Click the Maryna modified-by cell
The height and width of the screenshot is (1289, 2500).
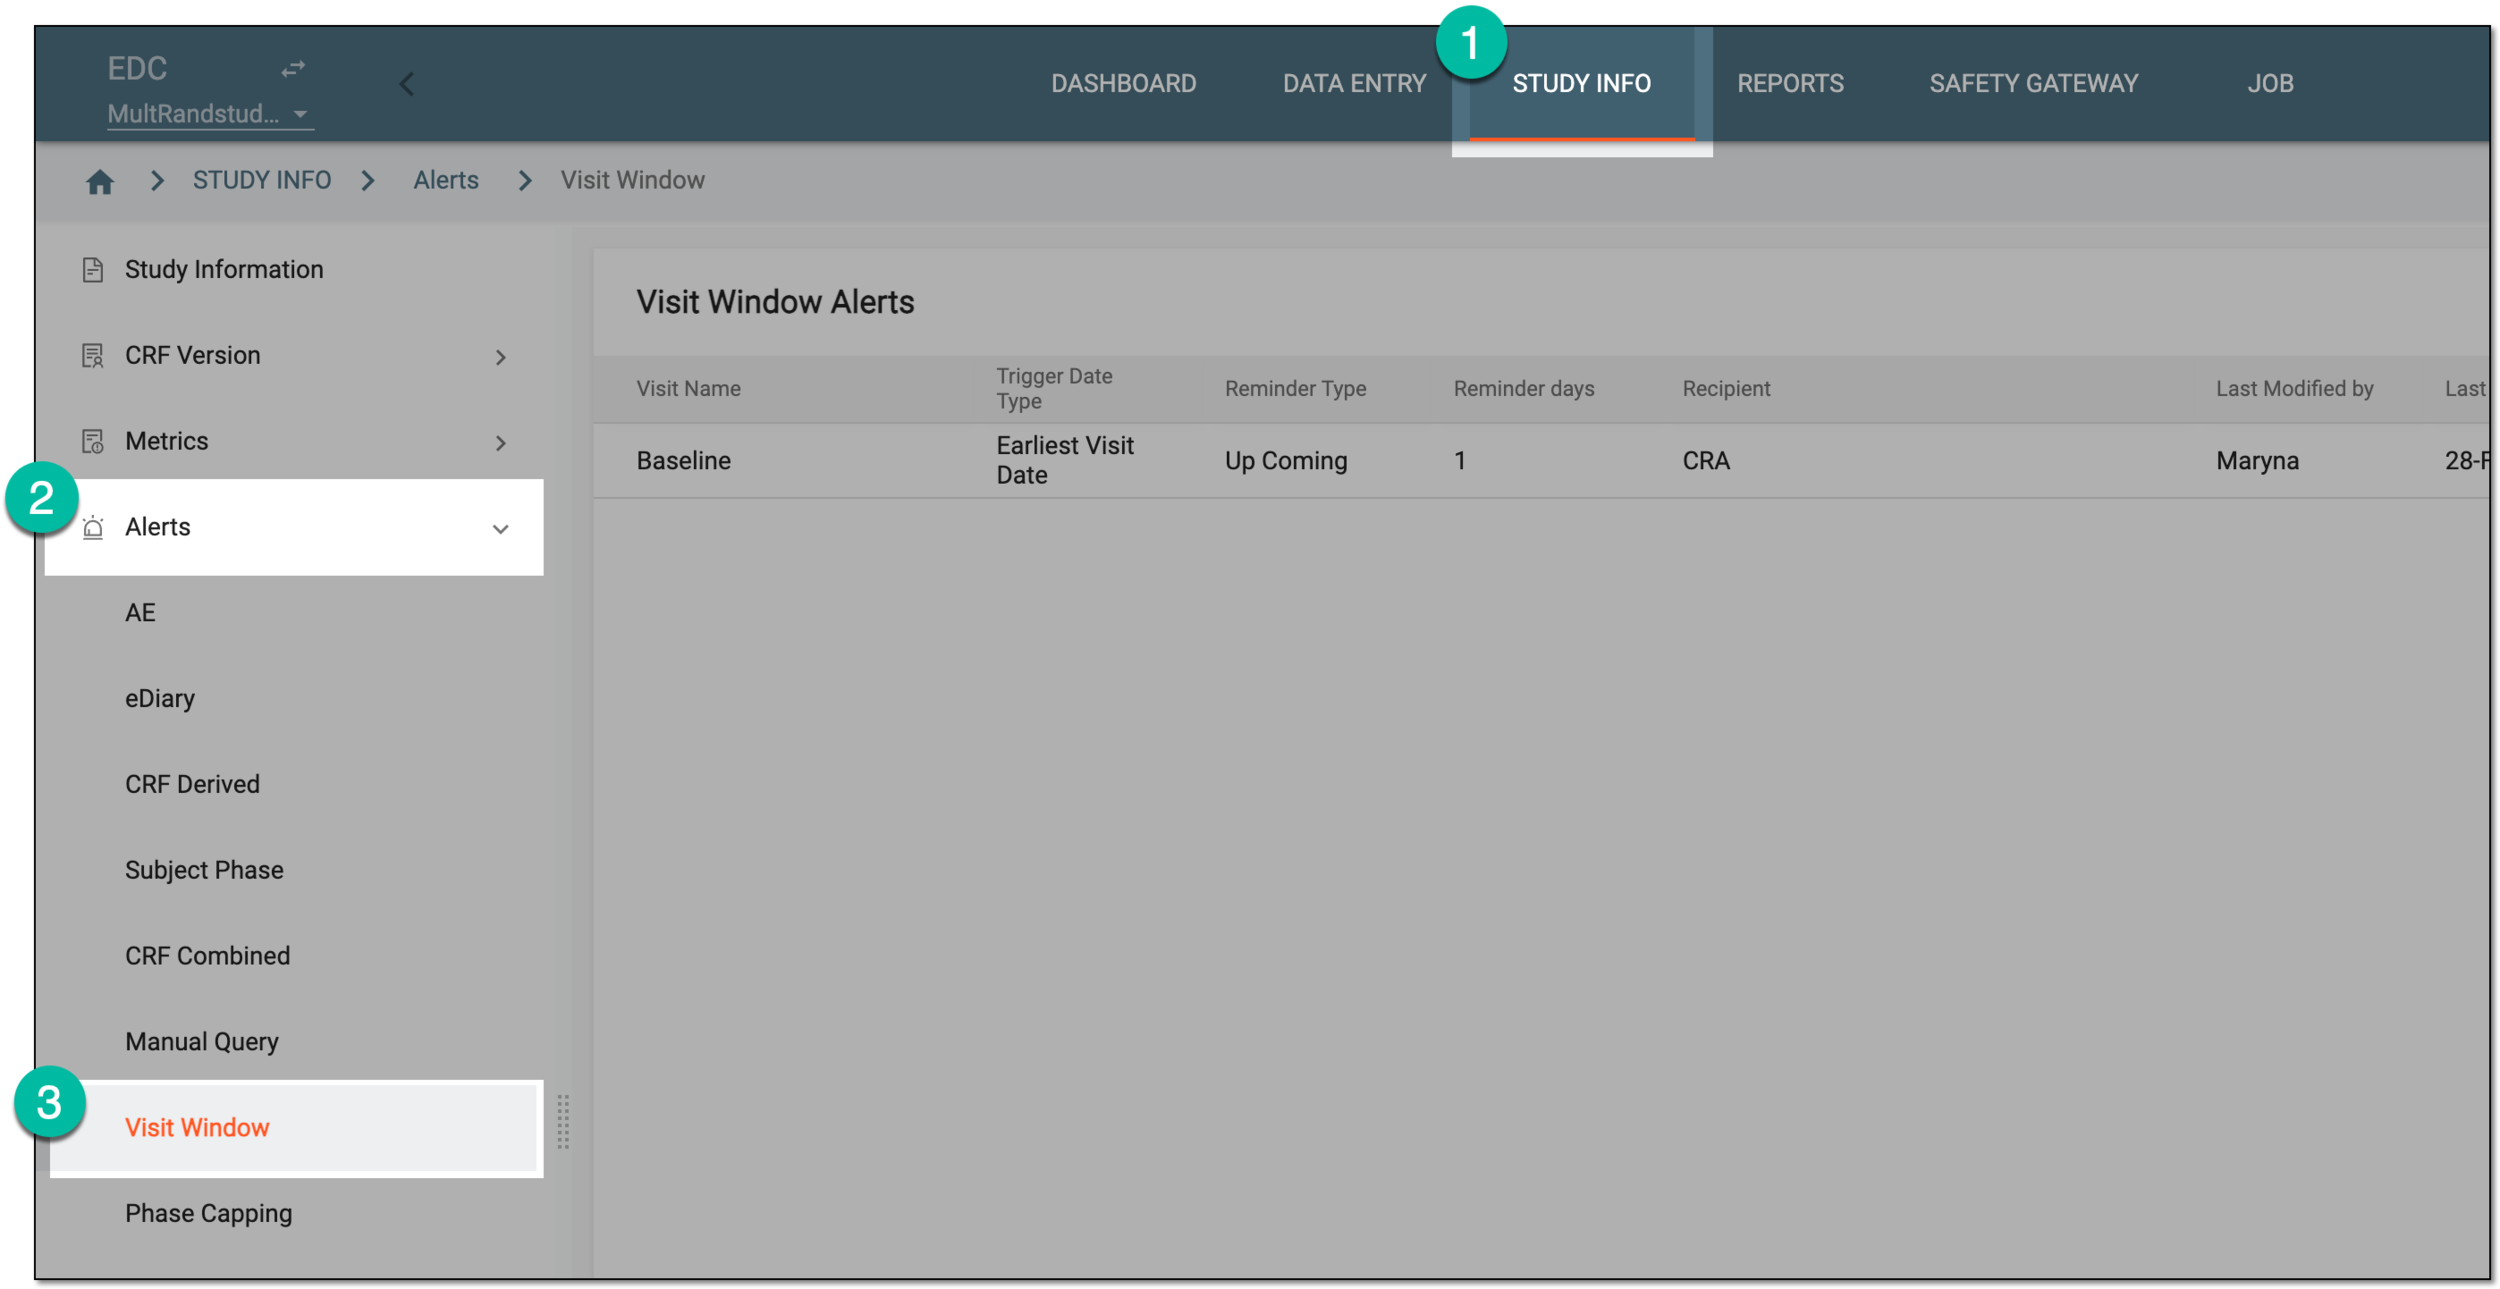pos(2257,461)
